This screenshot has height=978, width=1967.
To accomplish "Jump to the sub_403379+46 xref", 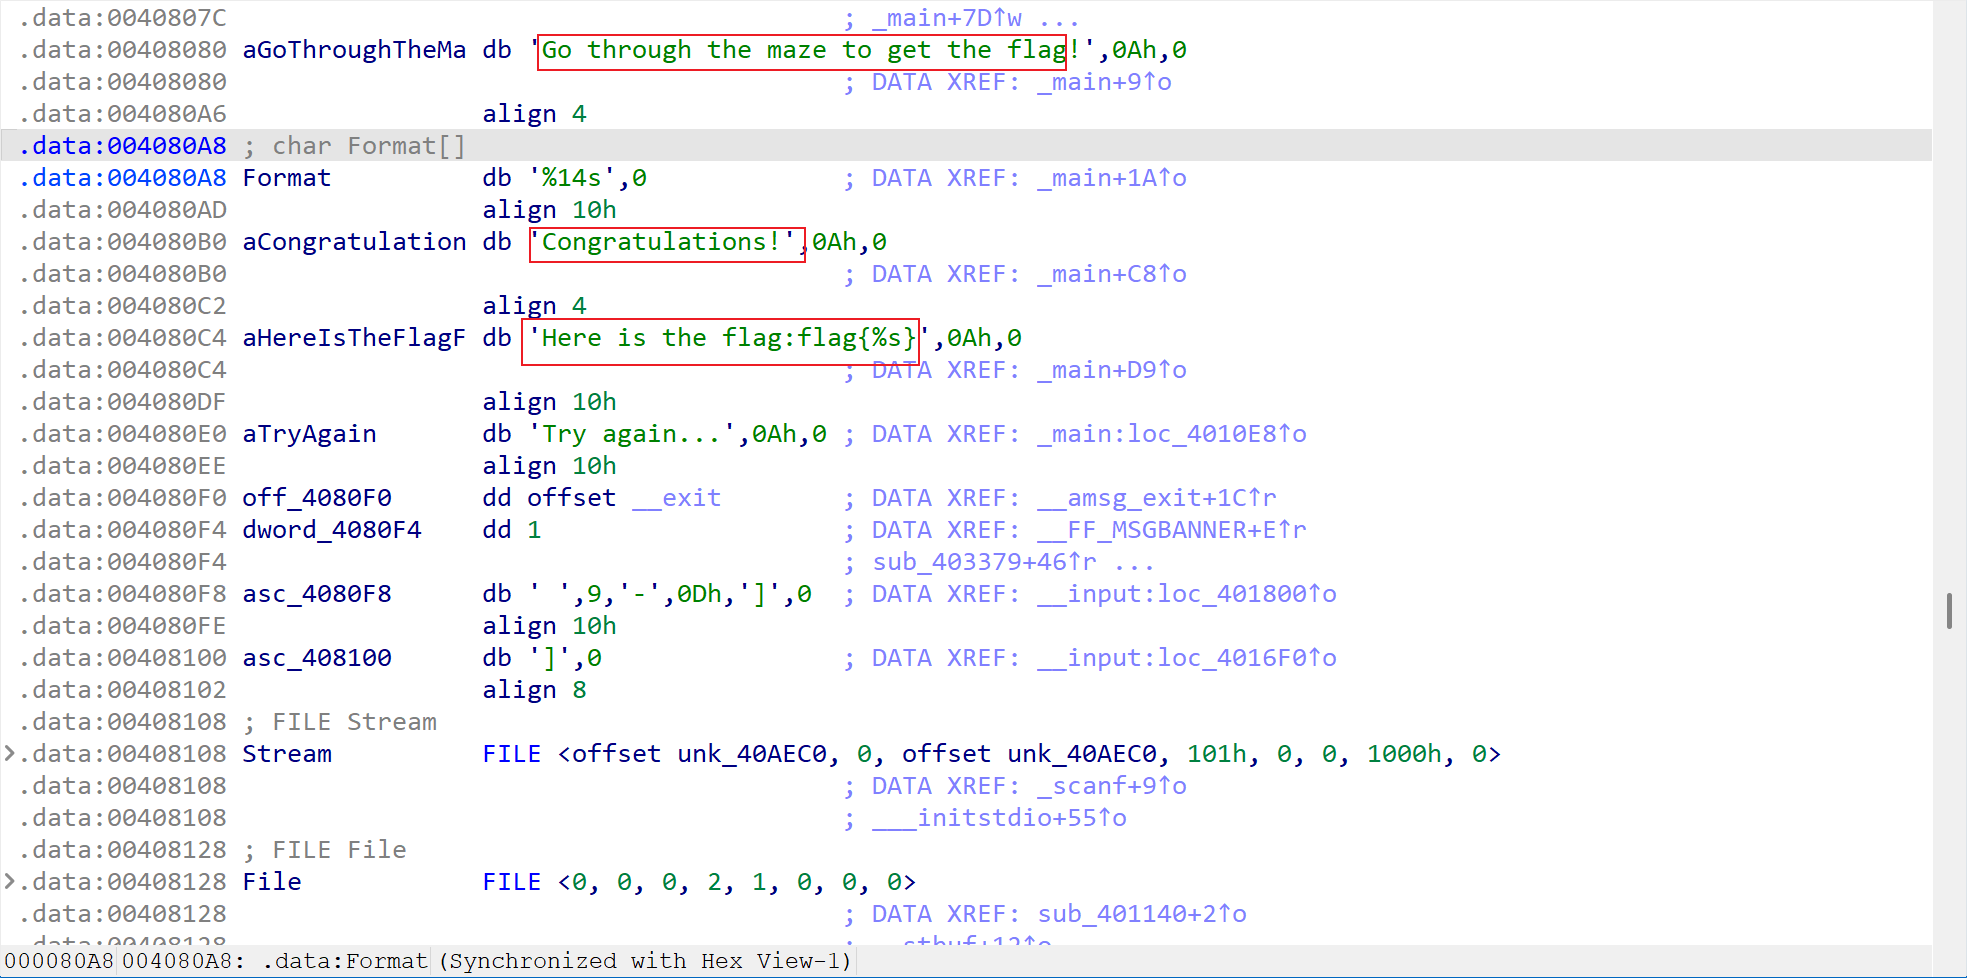I will [984, 562].
